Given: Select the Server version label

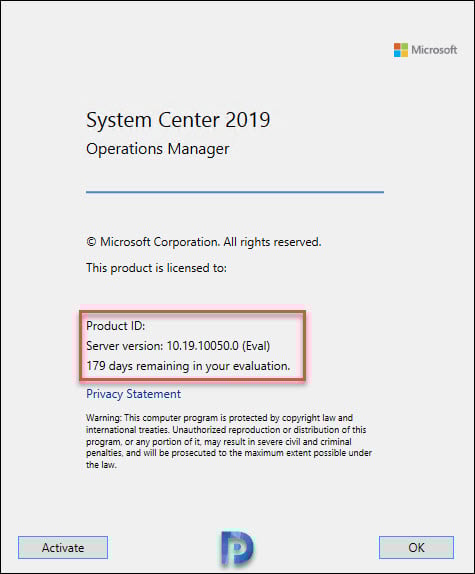Looking at the screenshot, I should pos(124,346).
